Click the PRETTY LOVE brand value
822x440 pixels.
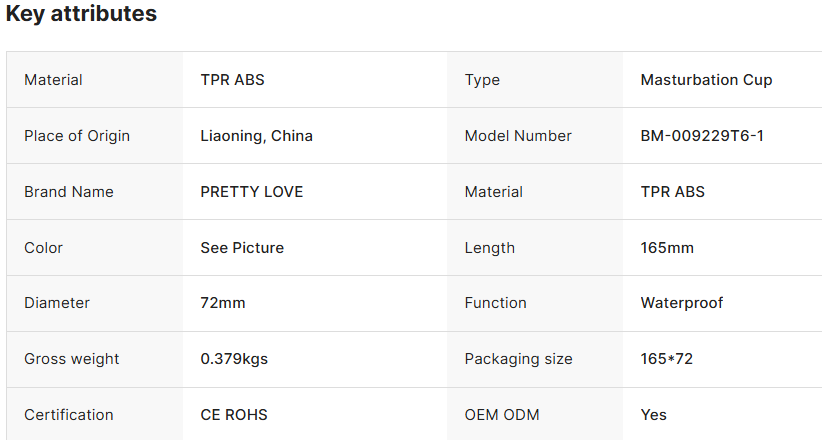[252, 192]
